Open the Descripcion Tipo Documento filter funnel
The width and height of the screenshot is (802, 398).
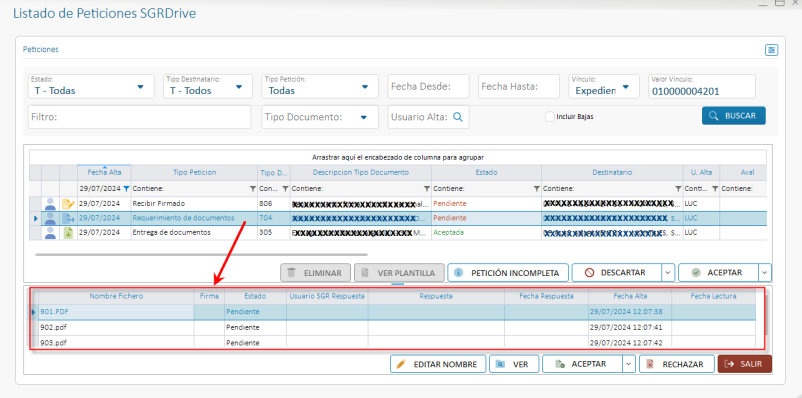427,189
